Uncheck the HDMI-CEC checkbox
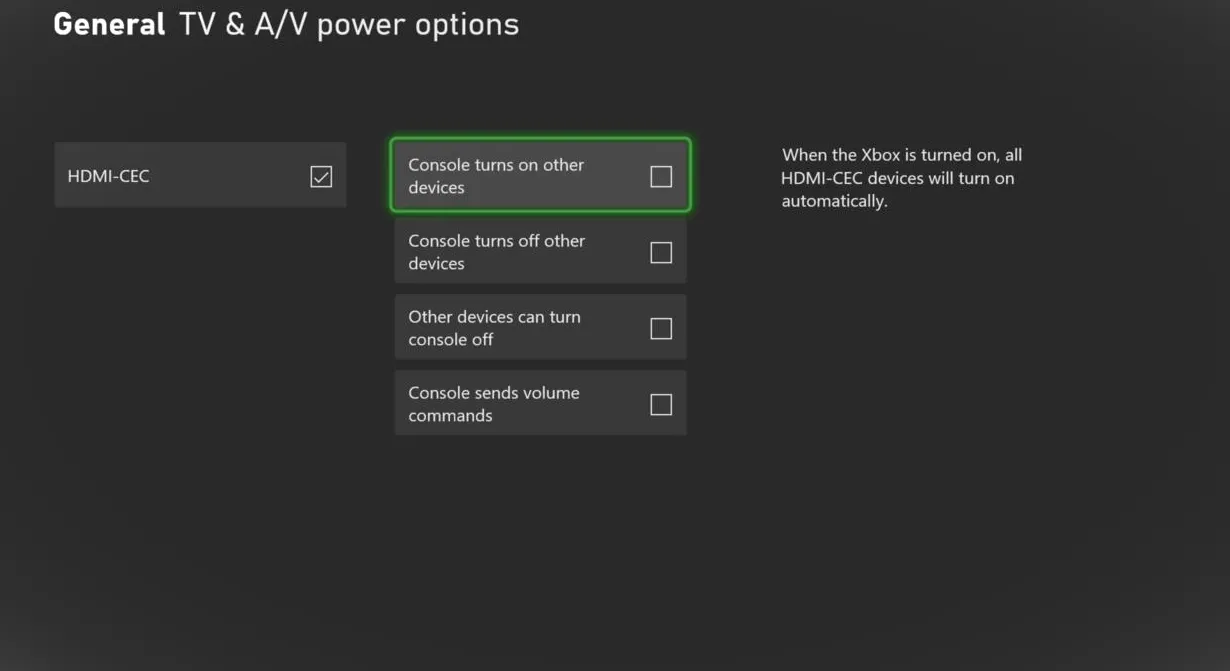 tap(321, 177)
